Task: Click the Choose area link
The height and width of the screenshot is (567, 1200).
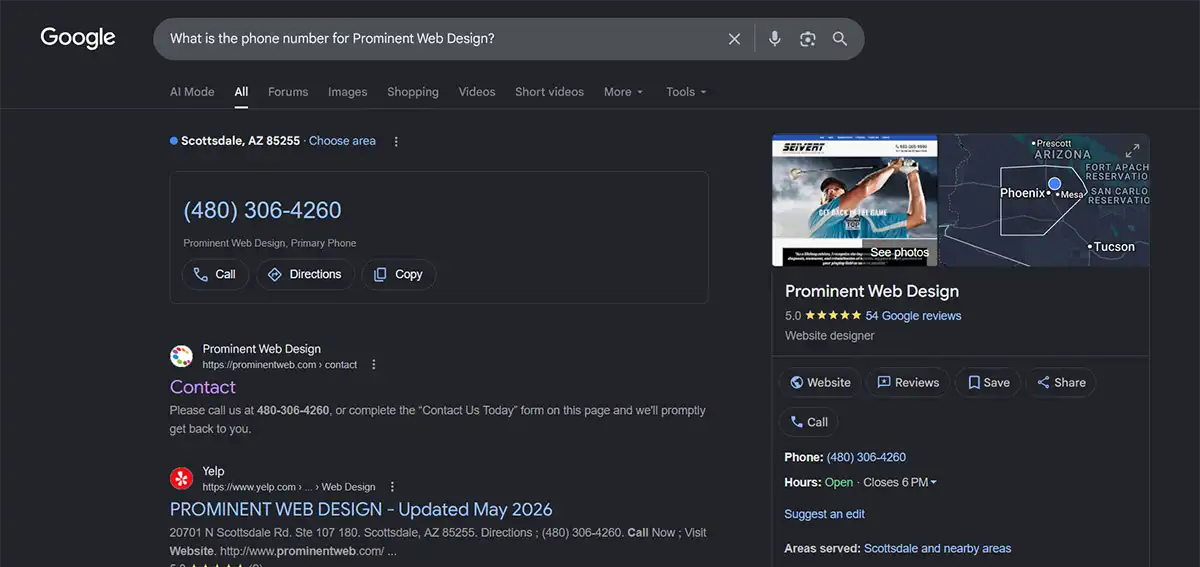Action: (342, 141)
